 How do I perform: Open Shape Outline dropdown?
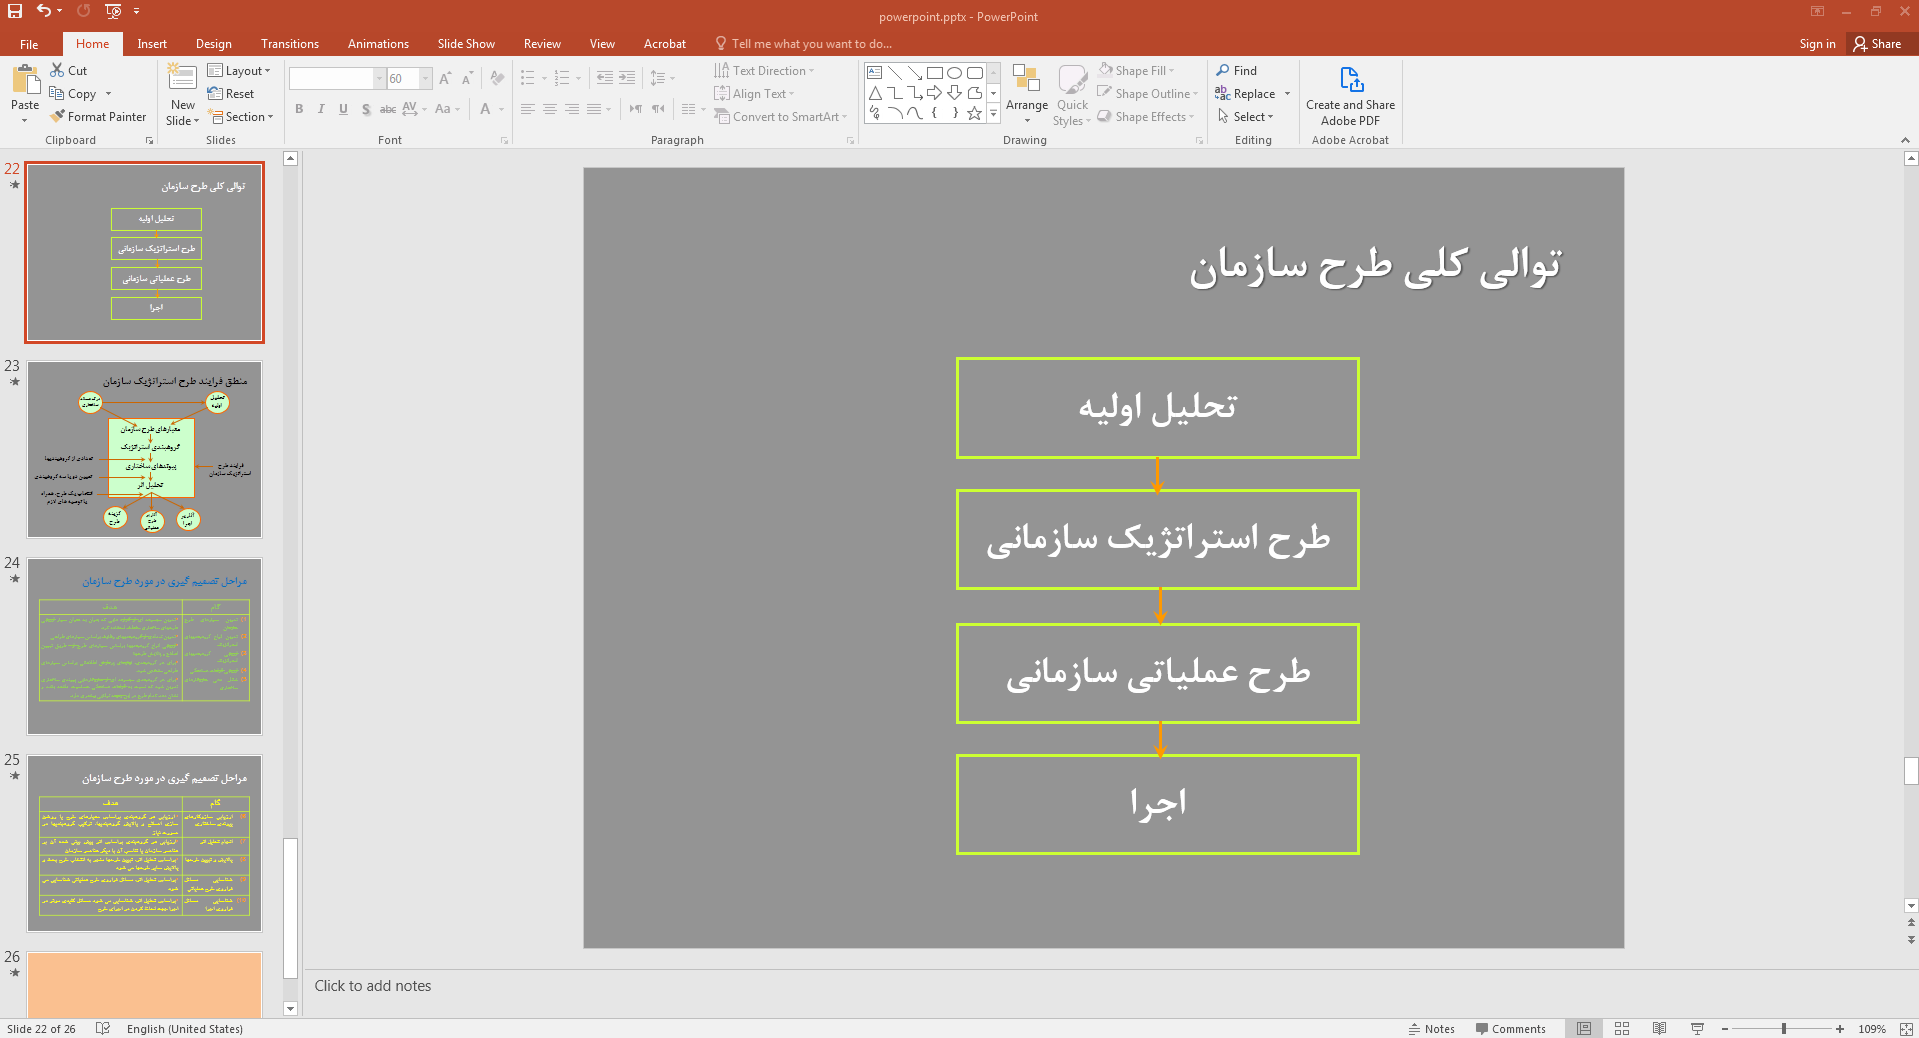tap(1147, 93)
